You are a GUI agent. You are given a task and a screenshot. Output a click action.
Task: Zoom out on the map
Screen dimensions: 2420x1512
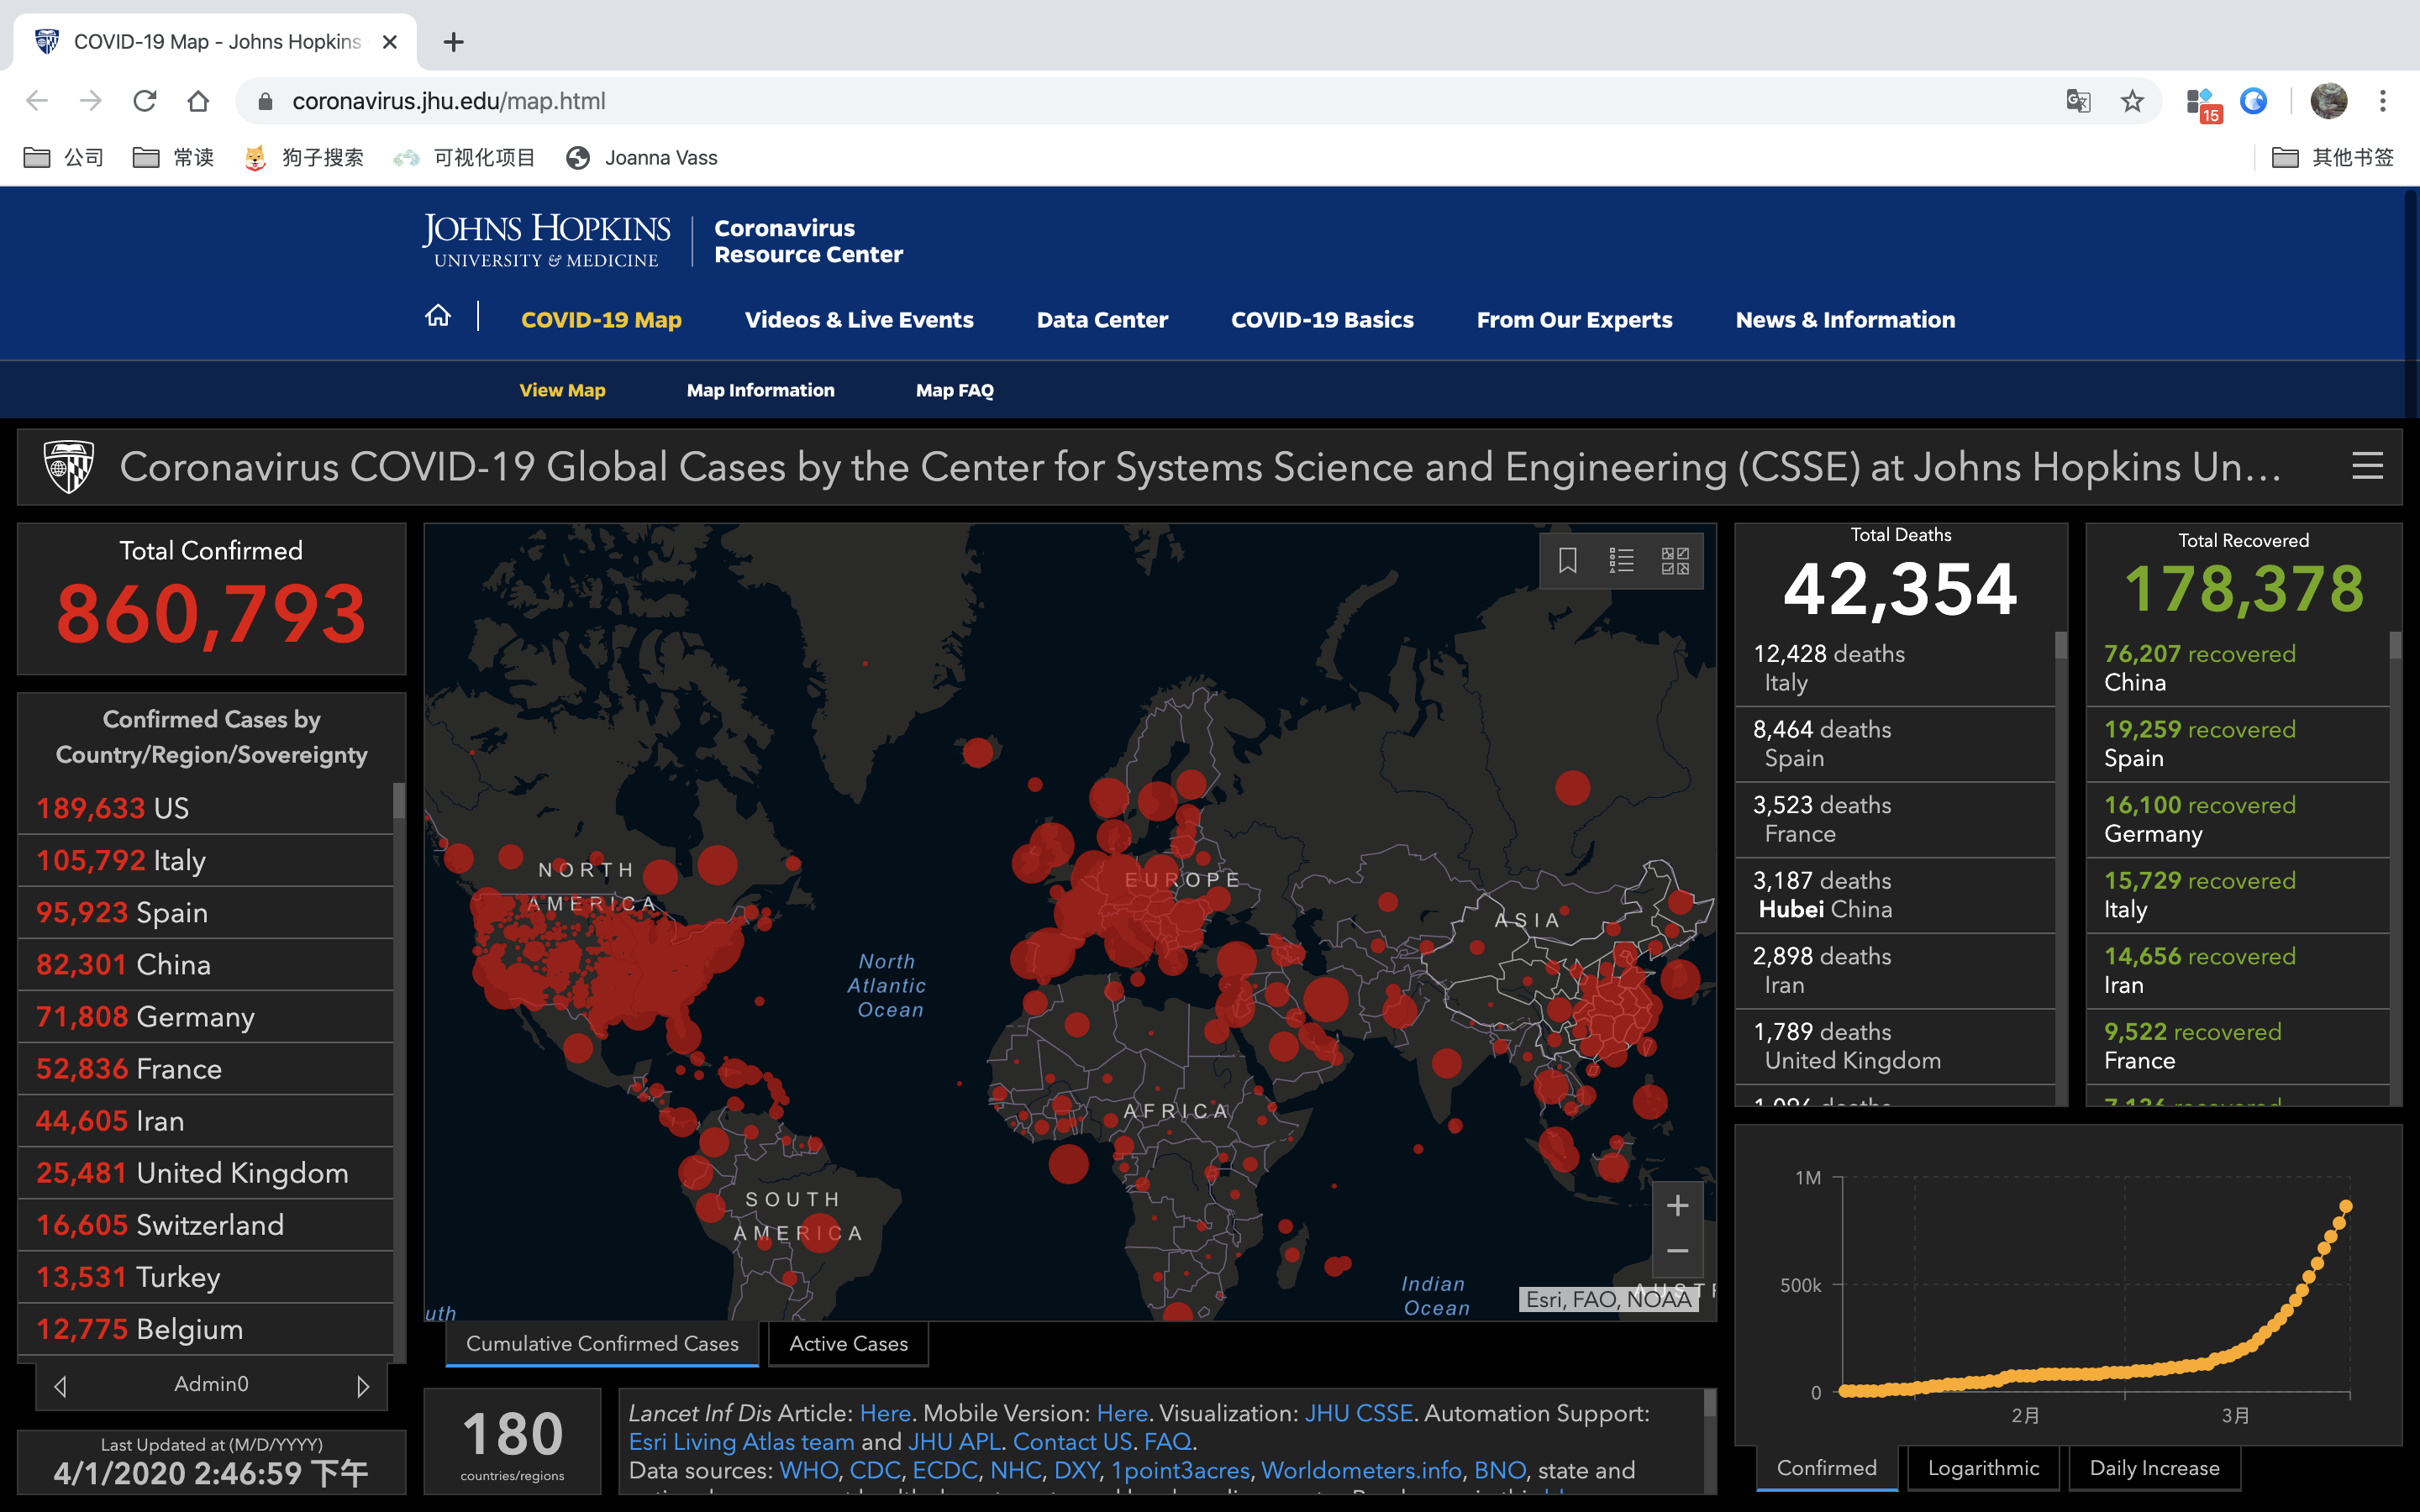click(x=1677, y=1251)
